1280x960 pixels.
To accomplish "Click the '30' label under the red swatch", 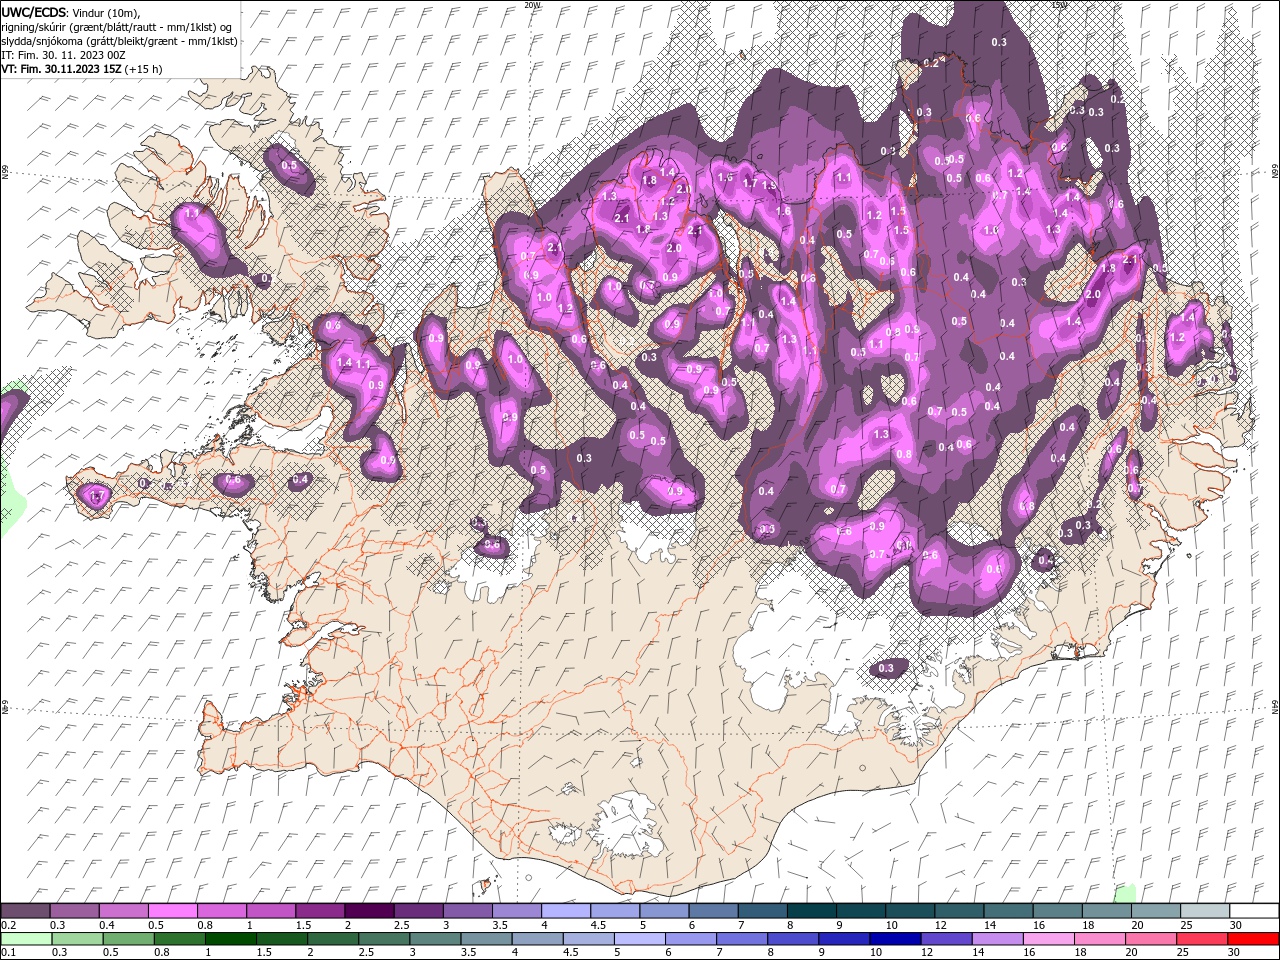I will 1235,953.
